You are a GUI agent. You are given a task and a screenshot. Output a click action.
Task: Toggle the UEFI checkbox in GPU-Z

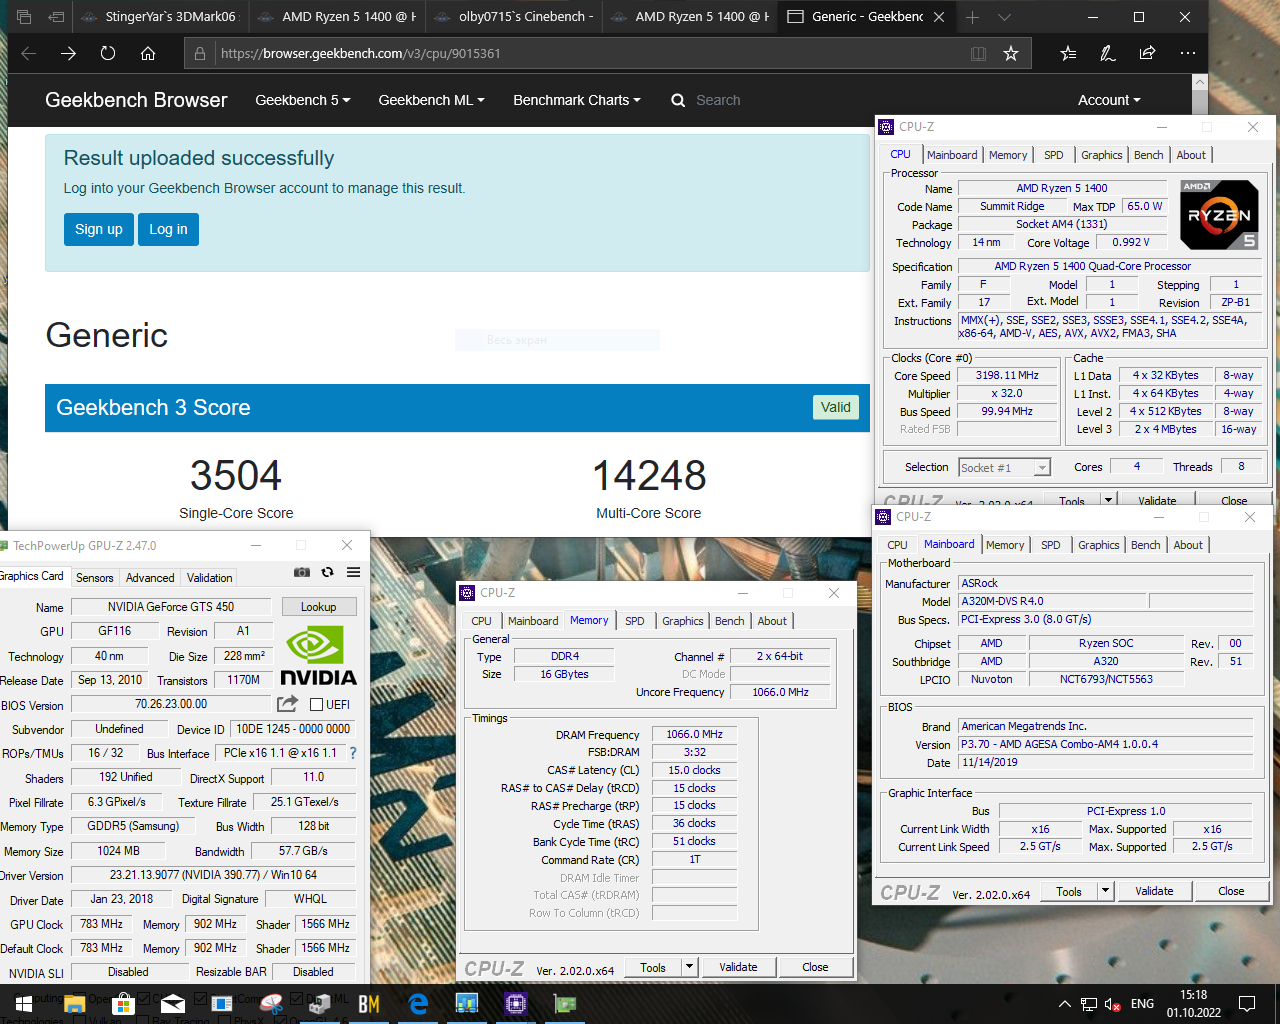coord(316,705)
